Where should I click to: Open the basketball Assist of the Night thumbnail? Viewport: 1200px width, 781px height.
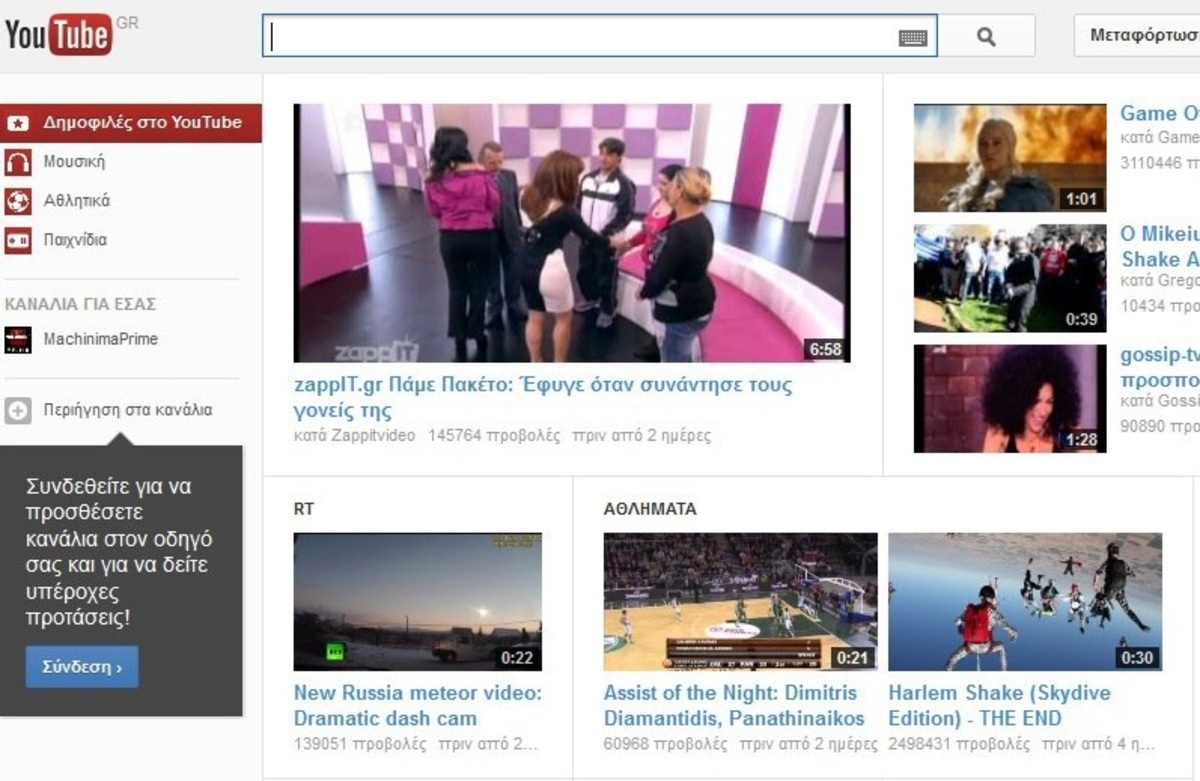click(x=740, y=601)
